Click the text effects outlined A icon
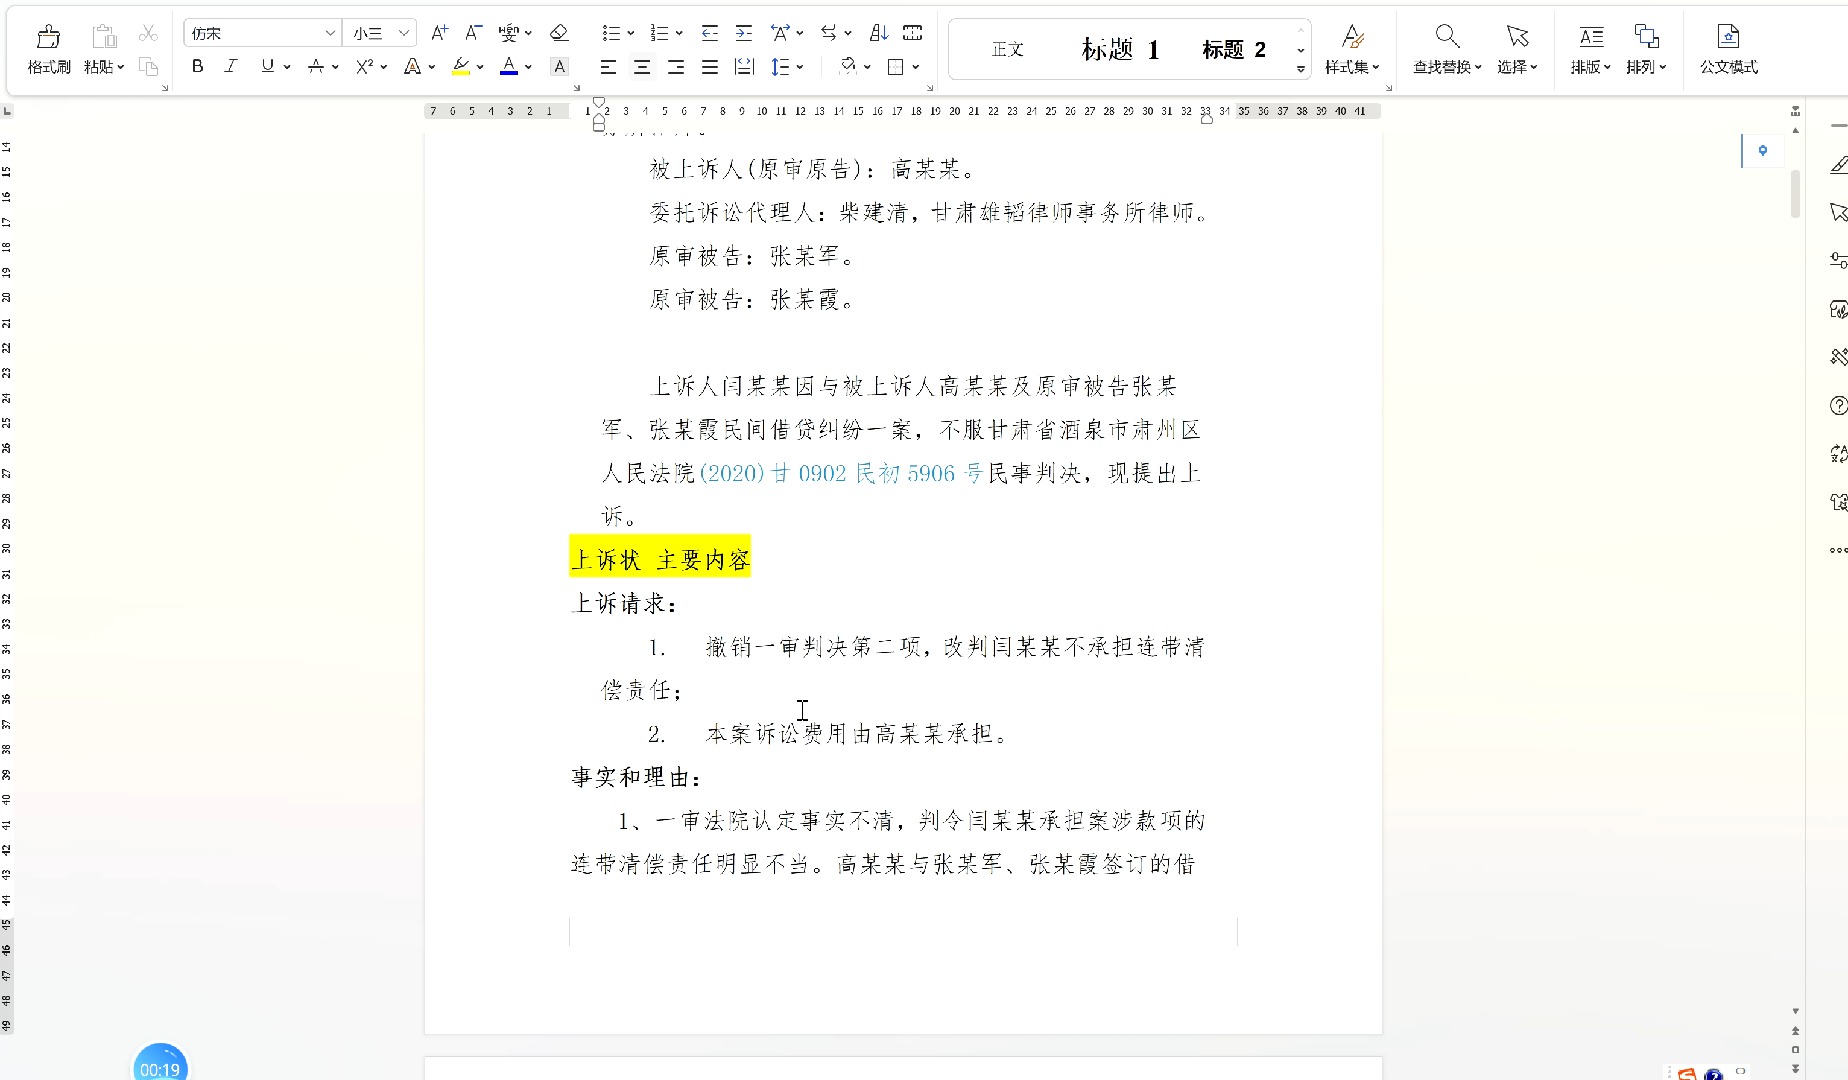Image resolution: width=1848 pixels, height=1080 pixels. coord(412,67)
